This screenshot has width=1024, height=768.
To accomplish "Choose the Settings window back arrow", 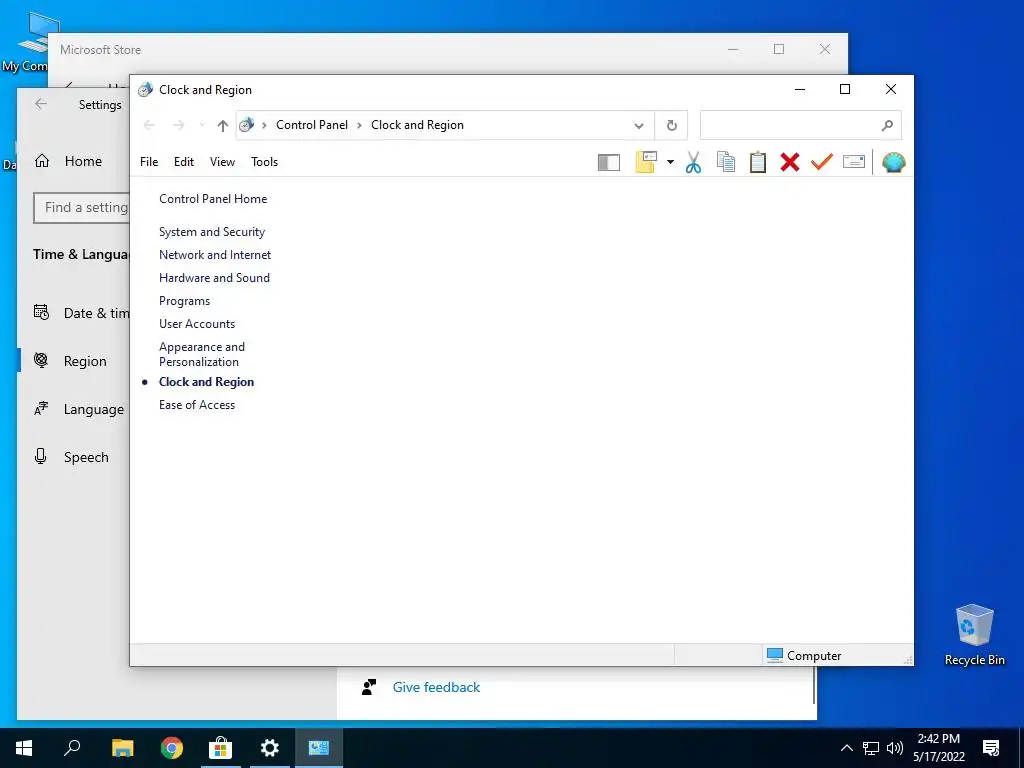I will [41, 104].
